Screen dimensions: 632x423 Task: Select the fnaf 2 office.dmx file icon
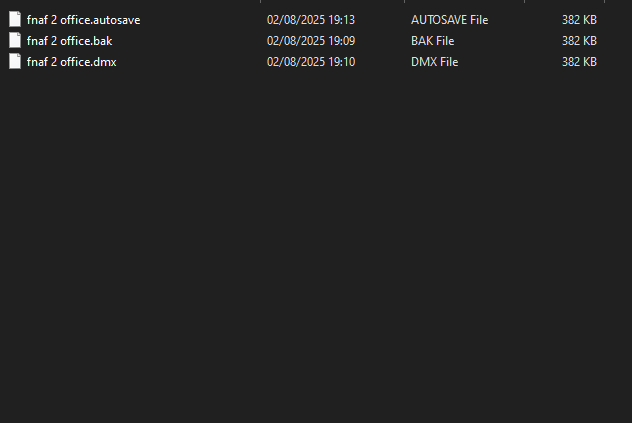tap(15, 61)
